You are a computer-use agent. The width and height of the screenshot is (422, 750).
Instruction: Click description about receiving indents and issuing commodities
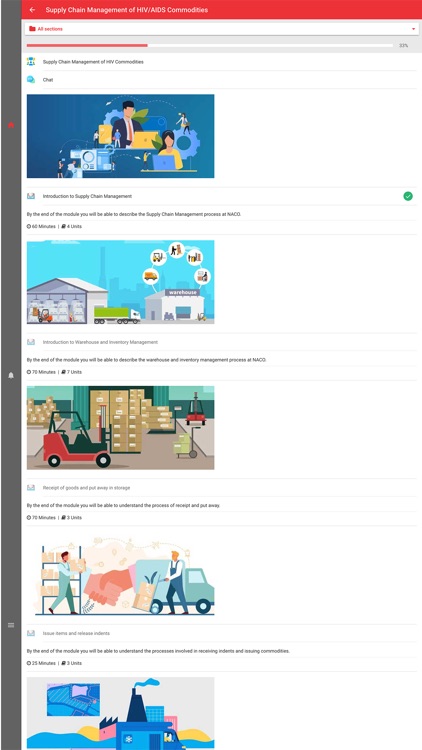point(158,651)
